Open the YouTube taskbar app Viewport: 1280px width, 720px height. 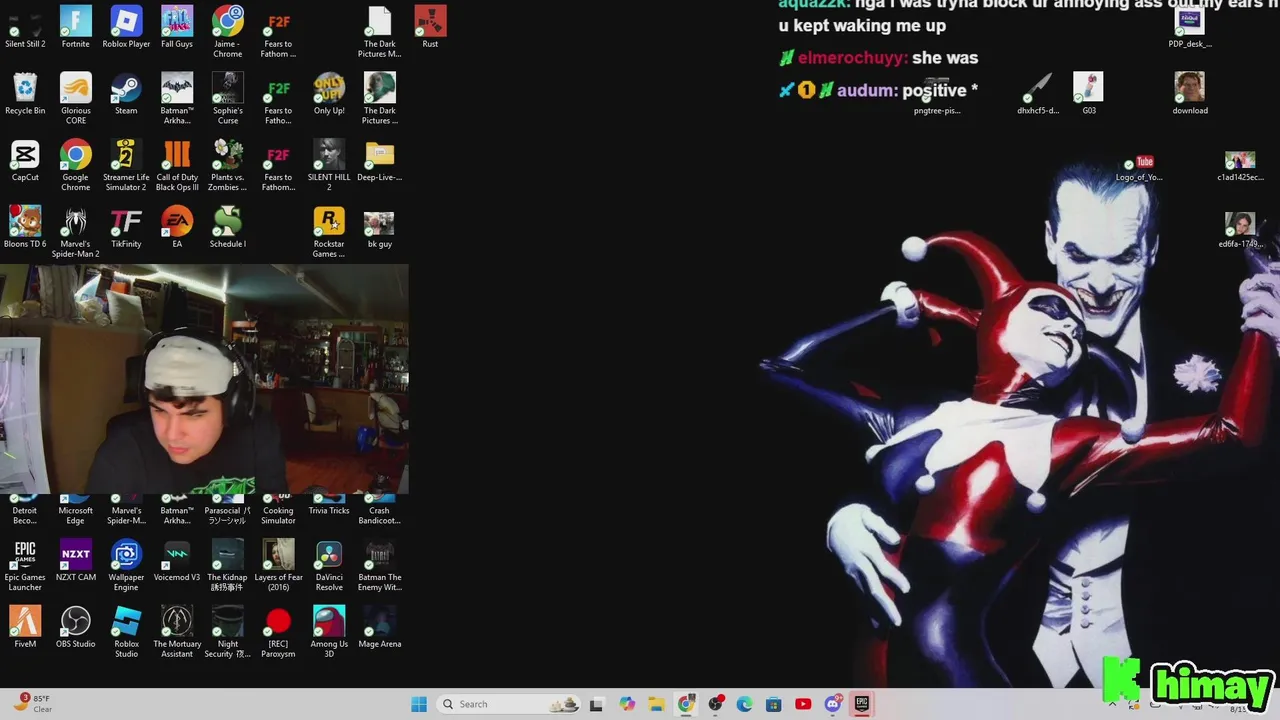tap(803, 704)
